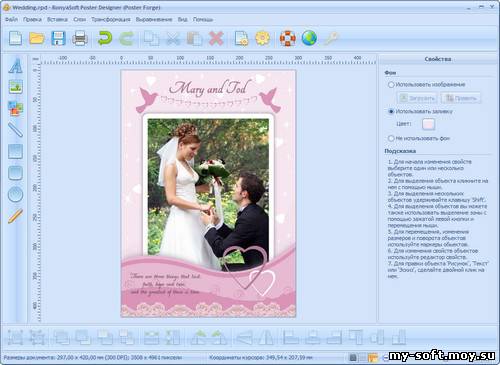Select the Pencil drawing tool

tap(15, 216)
